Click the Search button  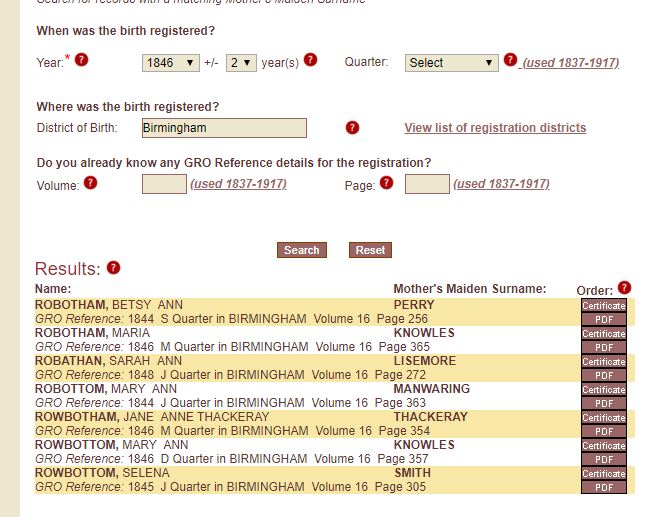click(x=302, y=250)
